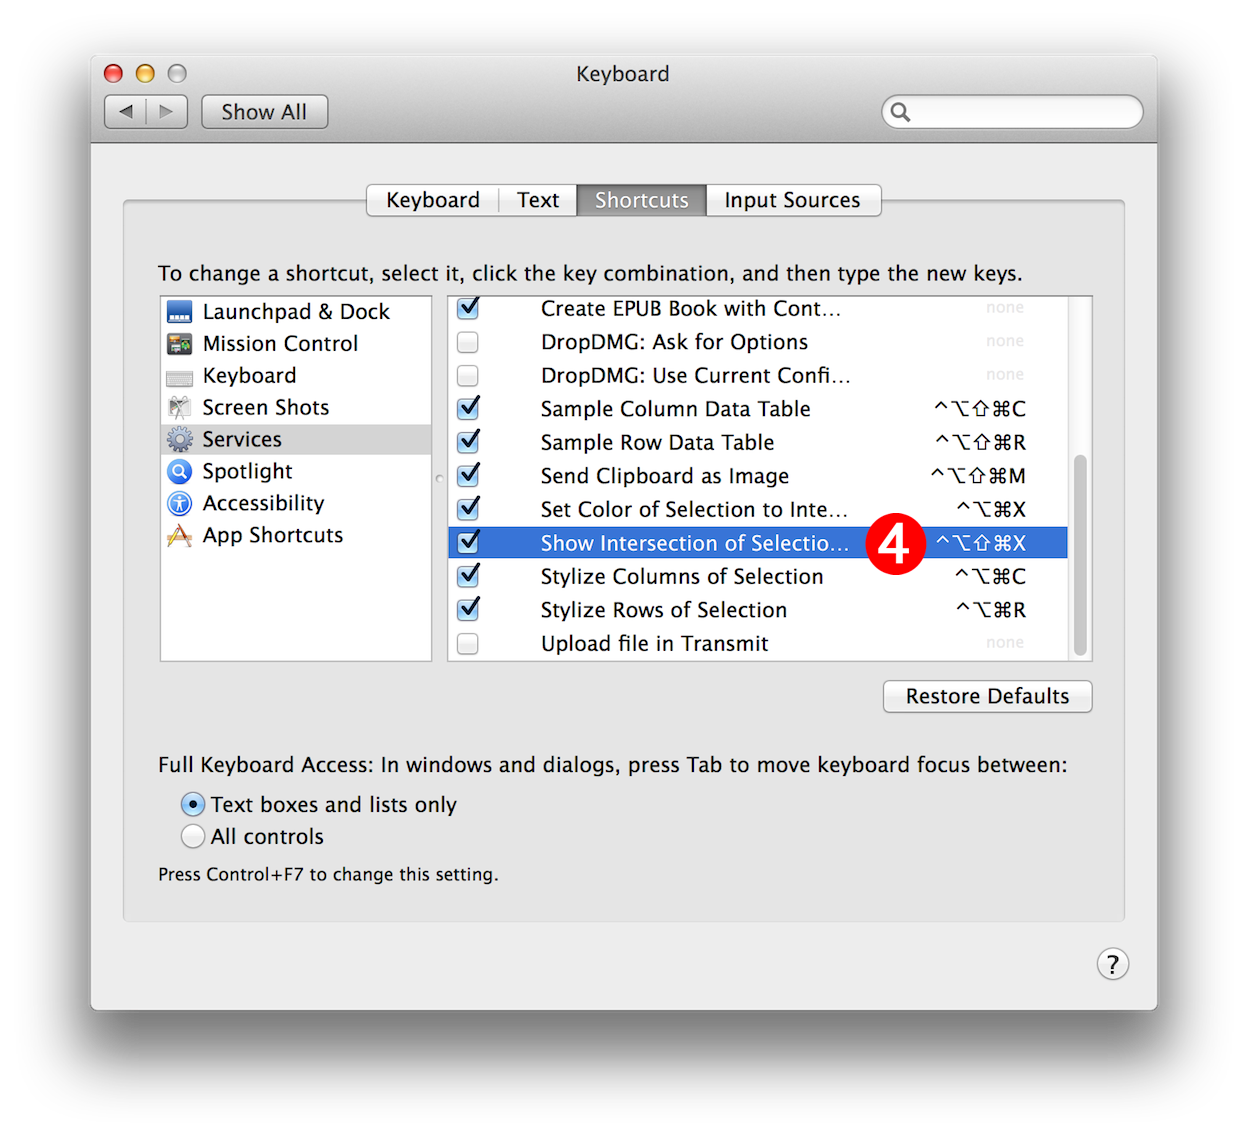This screenshot has height=1136, width=1248.
Task: Uncheck Stylize Rows of Selection checkbox
Action: point(468,610)
